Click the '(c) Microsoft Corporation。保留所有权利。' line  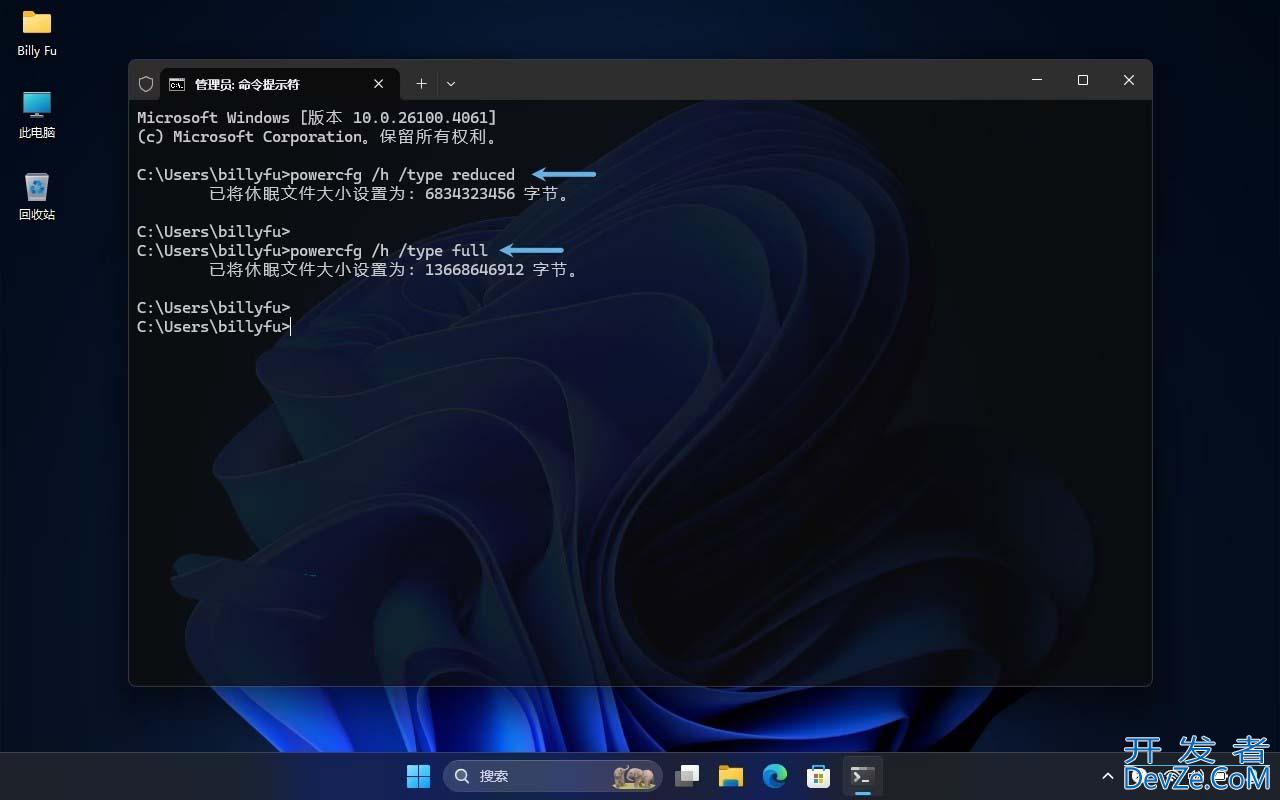pyautogui.click(x=317, y=137)
